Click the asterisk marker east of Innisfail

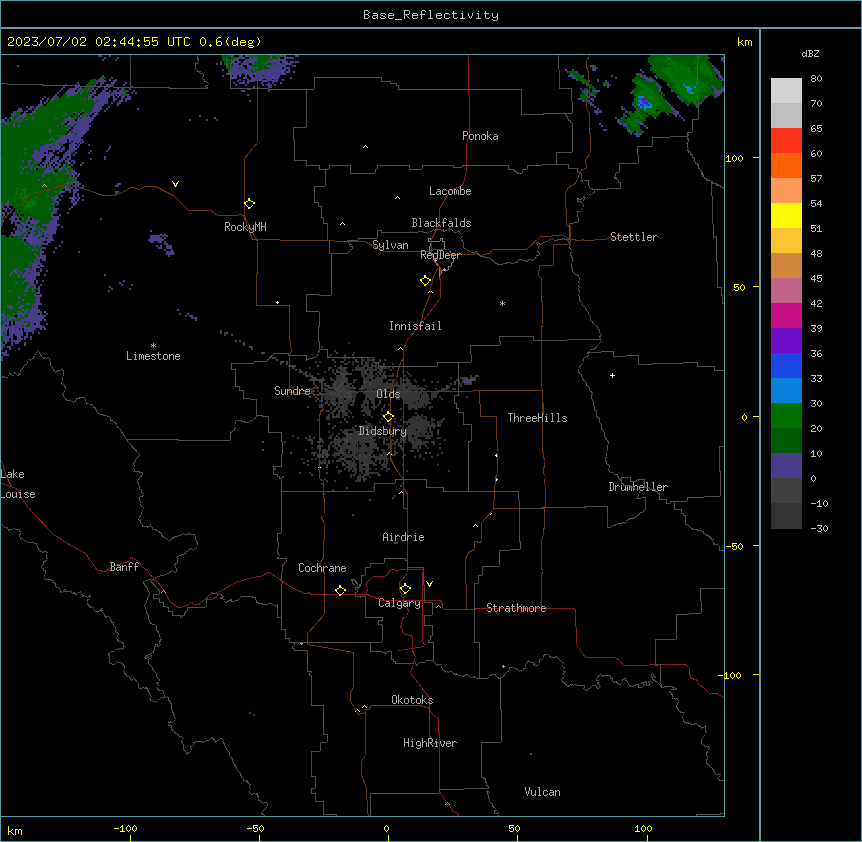[x=502, y=303]
